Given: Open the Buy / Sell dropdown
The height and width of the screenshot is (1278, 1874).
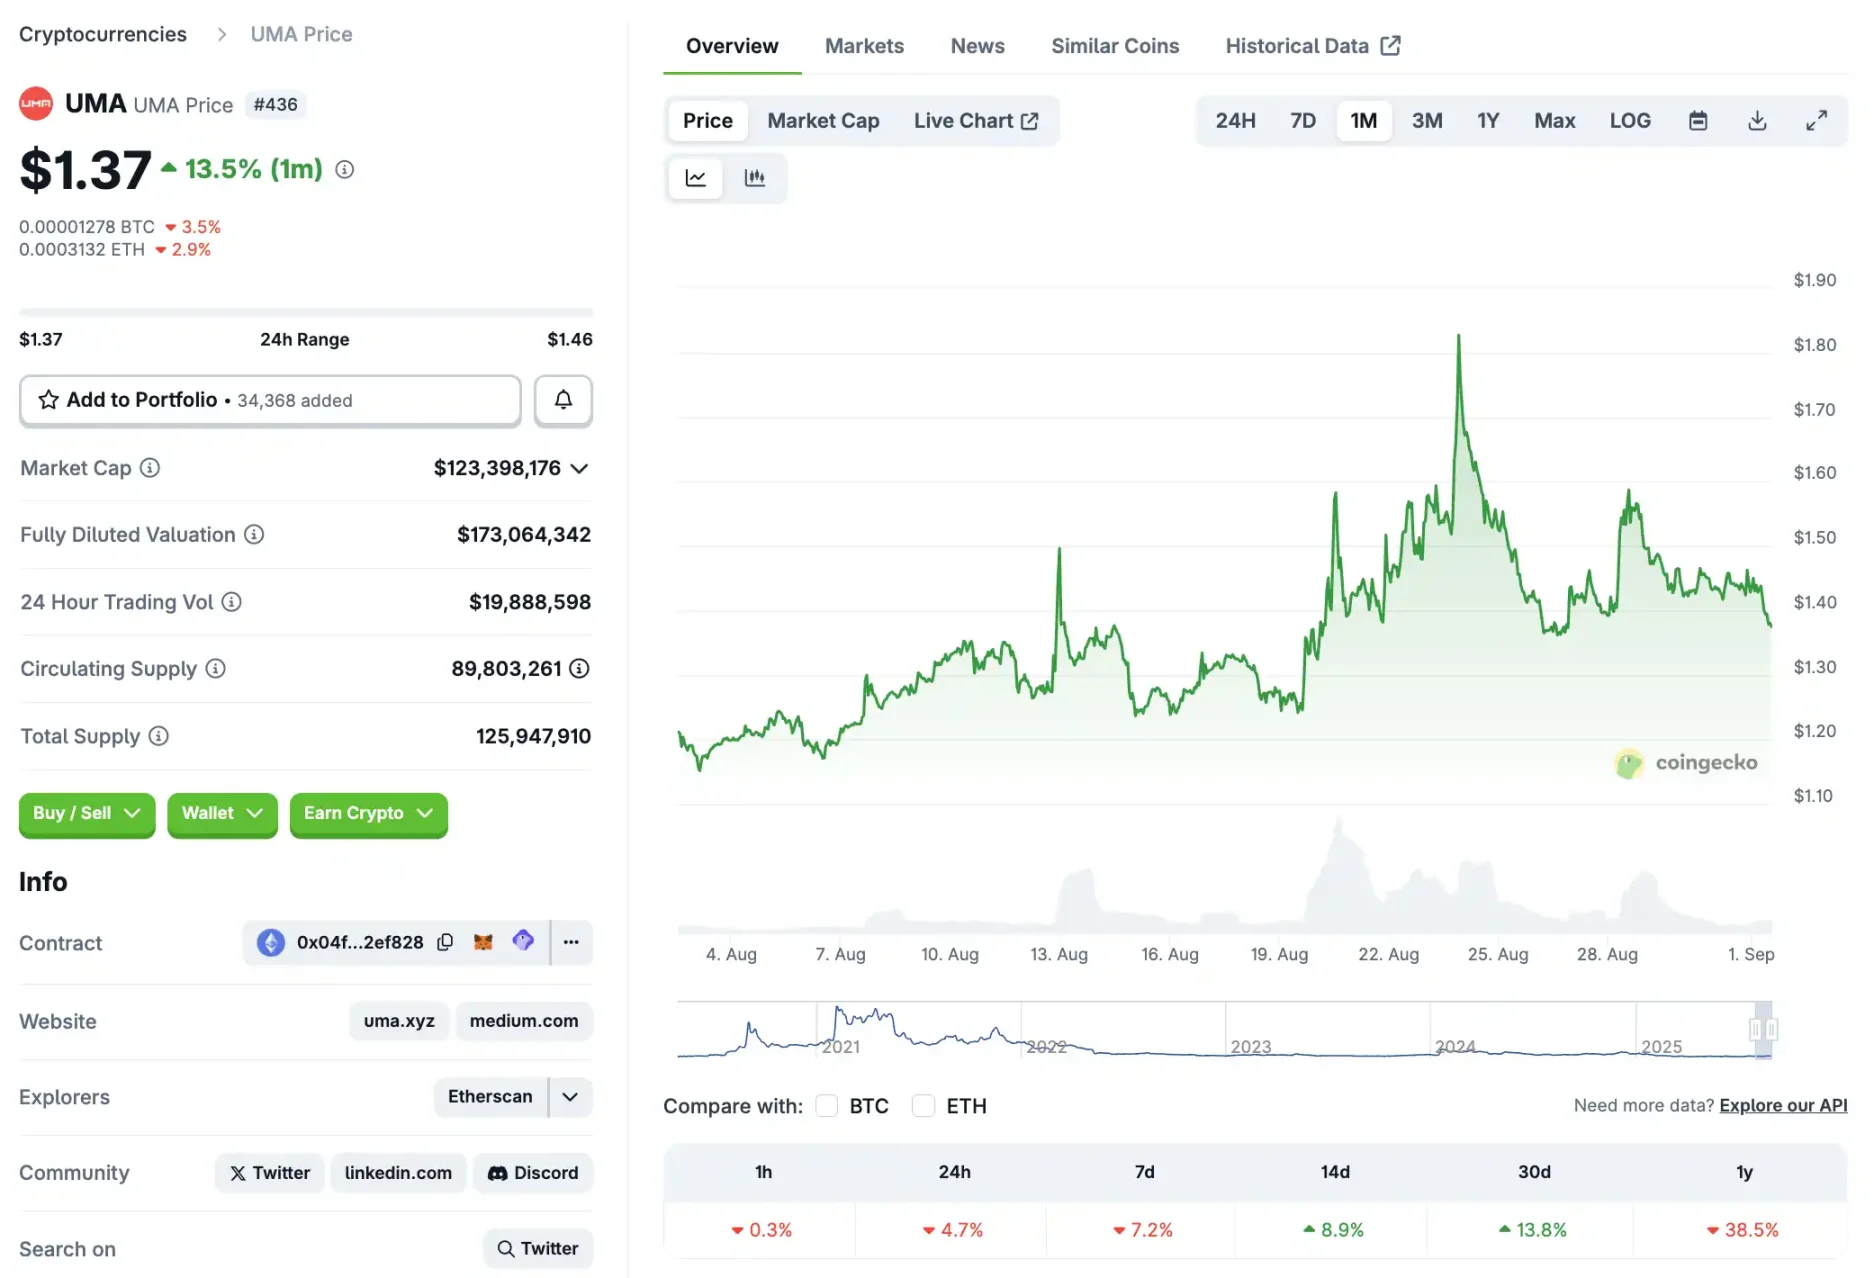Looking at the screenshot, I should pyautogui.click(x=86, y=814).
